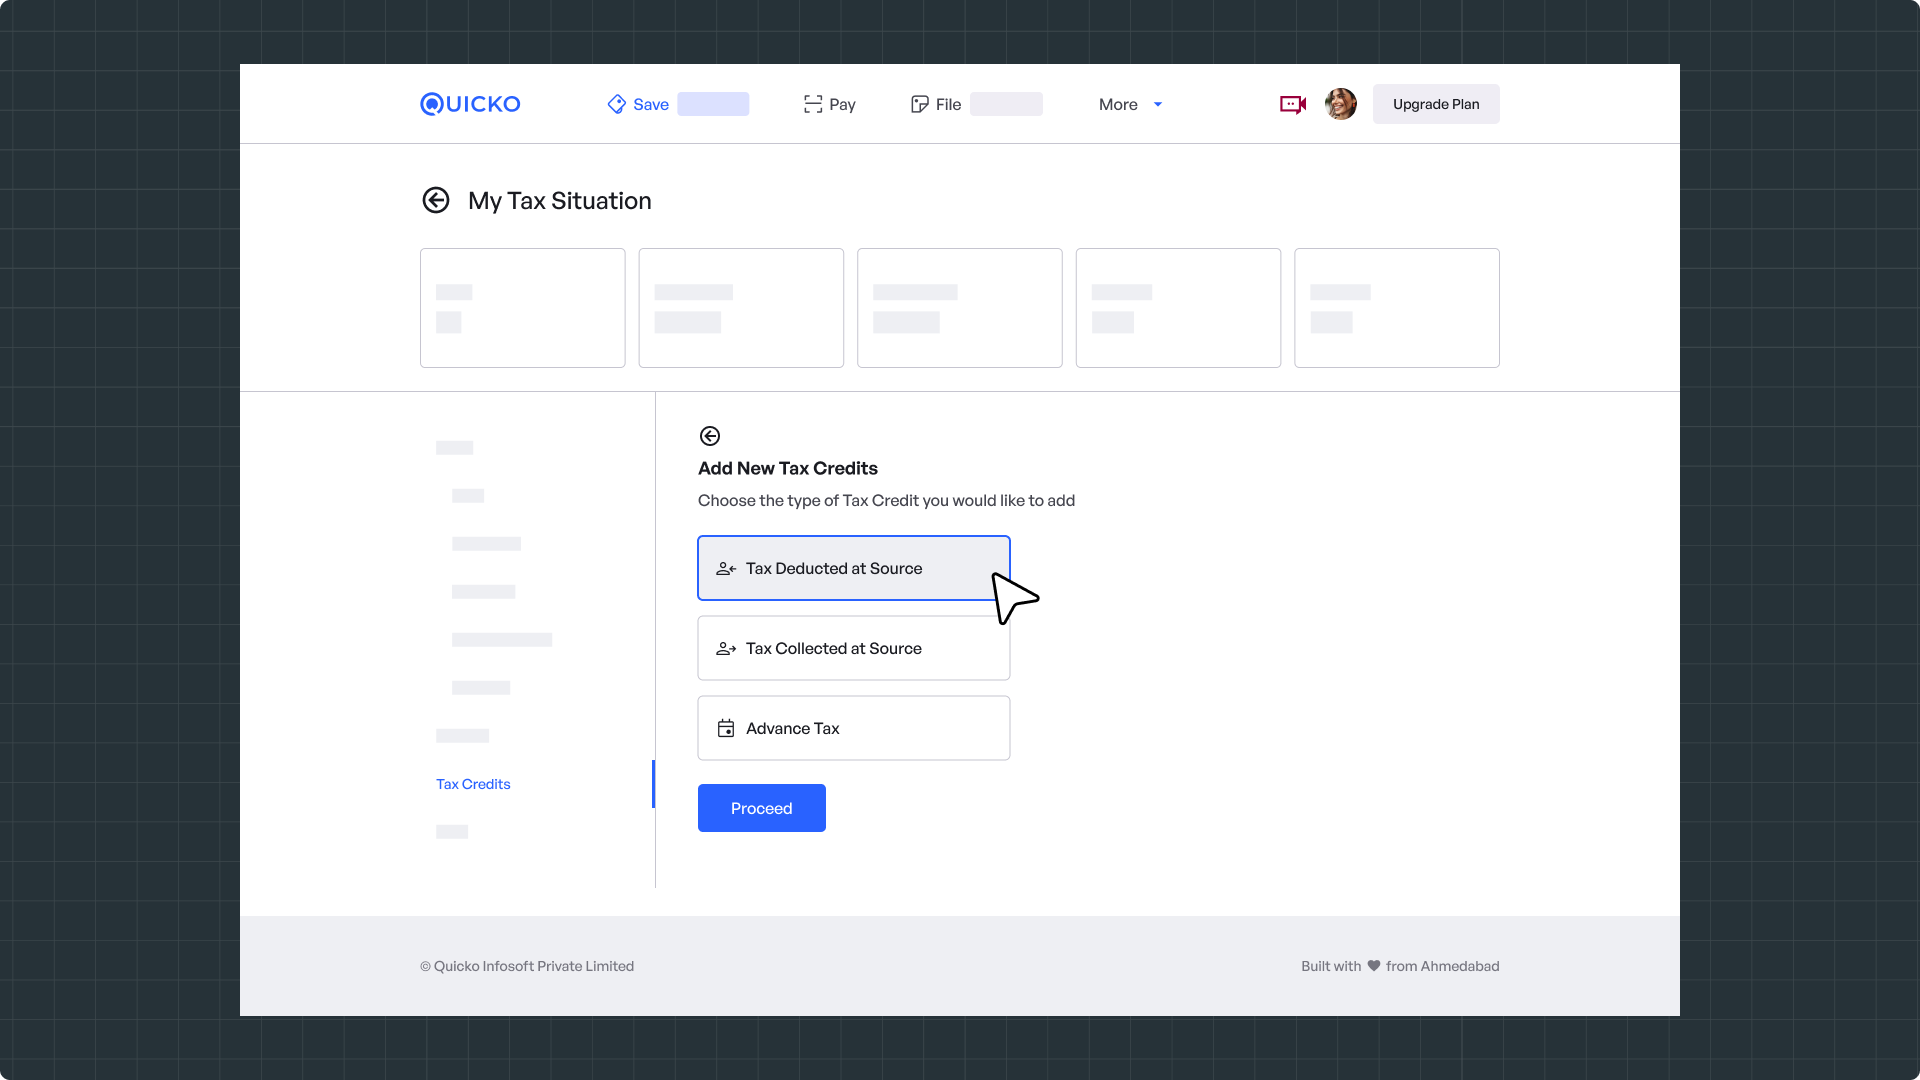1920x1080 pixels.
Task: Expand the More dropdown
Action: pos(1130,104)
